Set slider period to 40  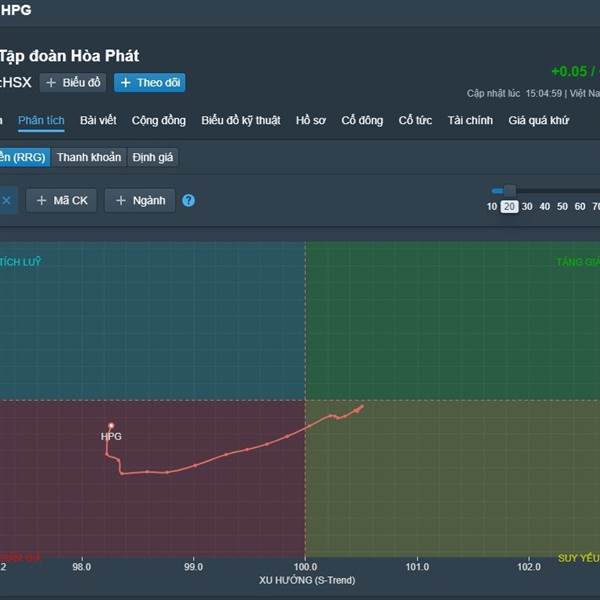tap(545, 207)
